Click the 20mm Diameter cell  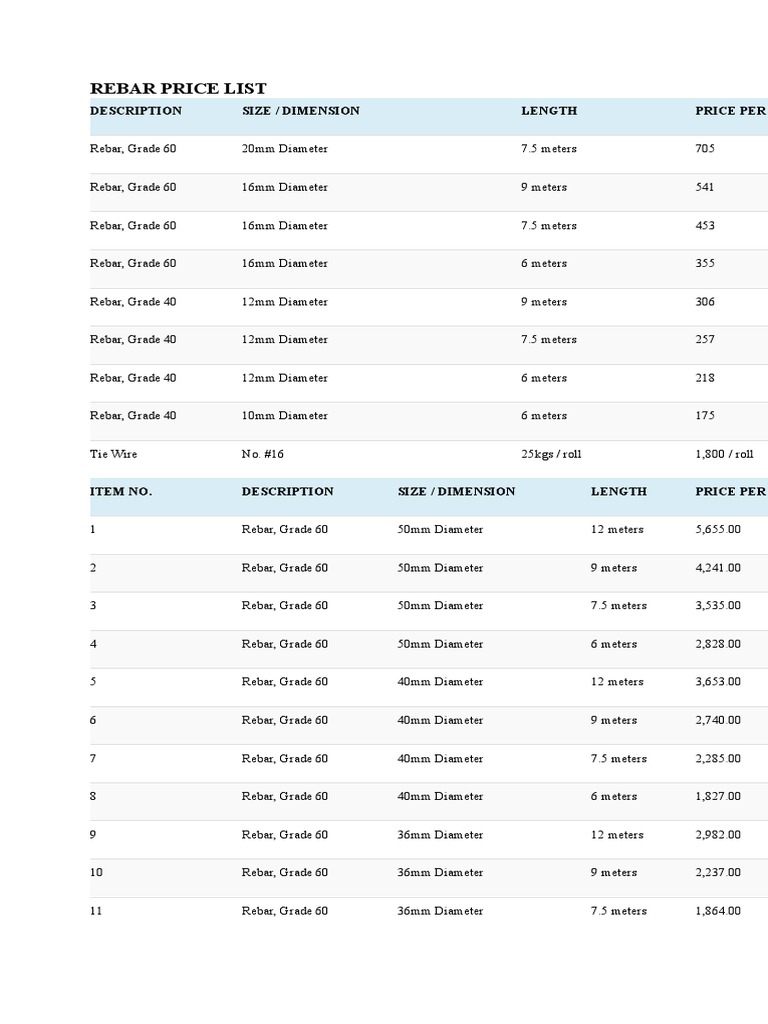(285, 148)
